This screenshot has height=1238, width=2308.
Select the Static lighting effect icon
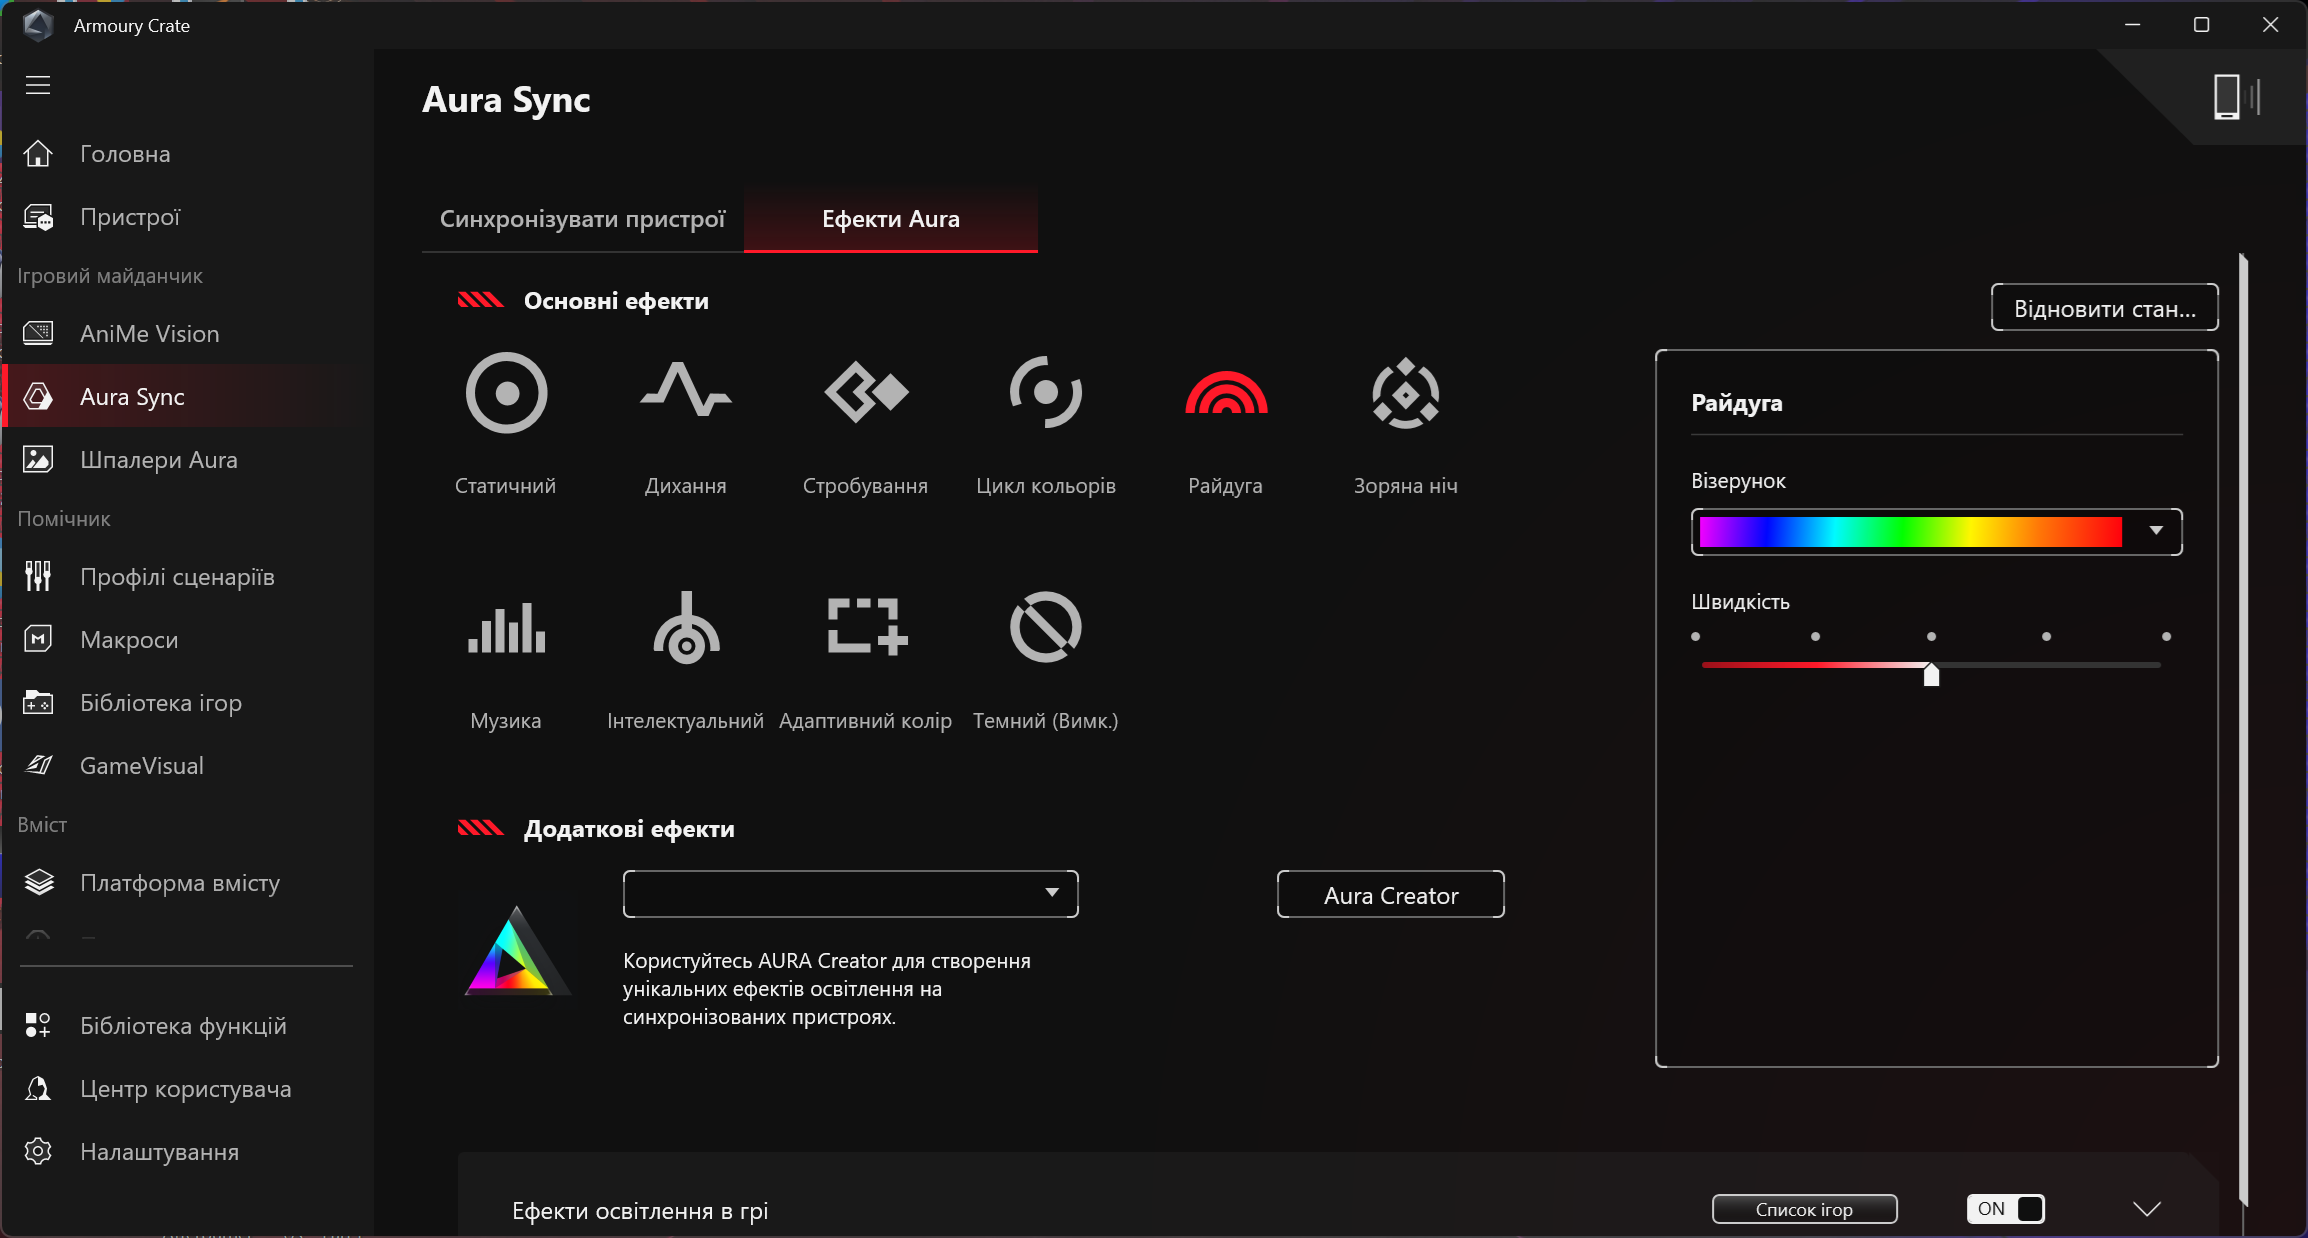point(506,393)
